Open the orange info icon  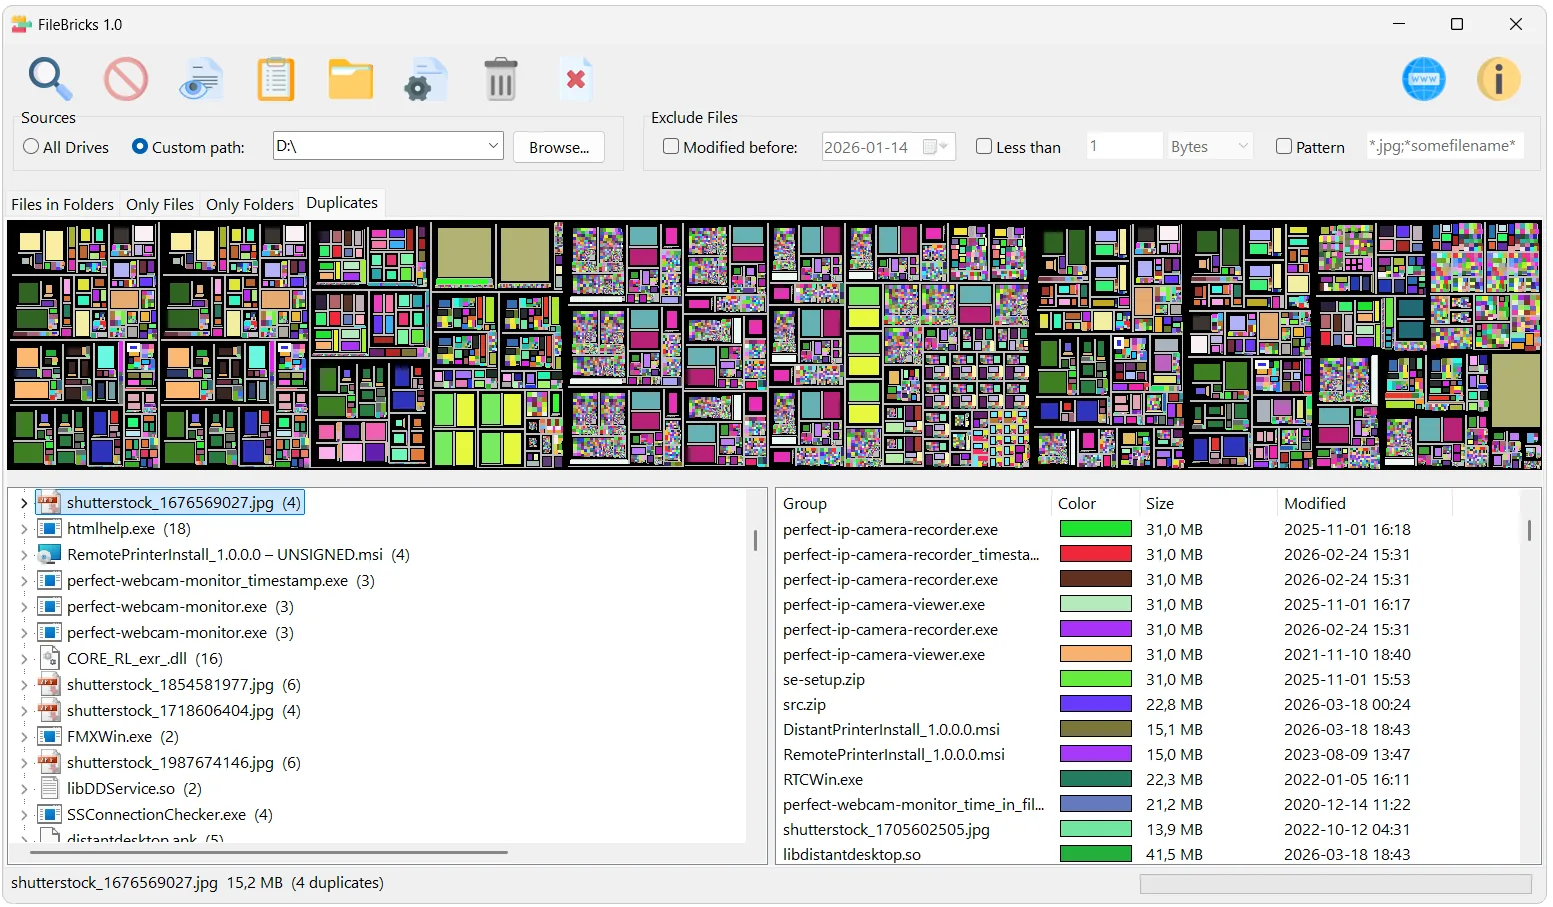pos(1499,79)
